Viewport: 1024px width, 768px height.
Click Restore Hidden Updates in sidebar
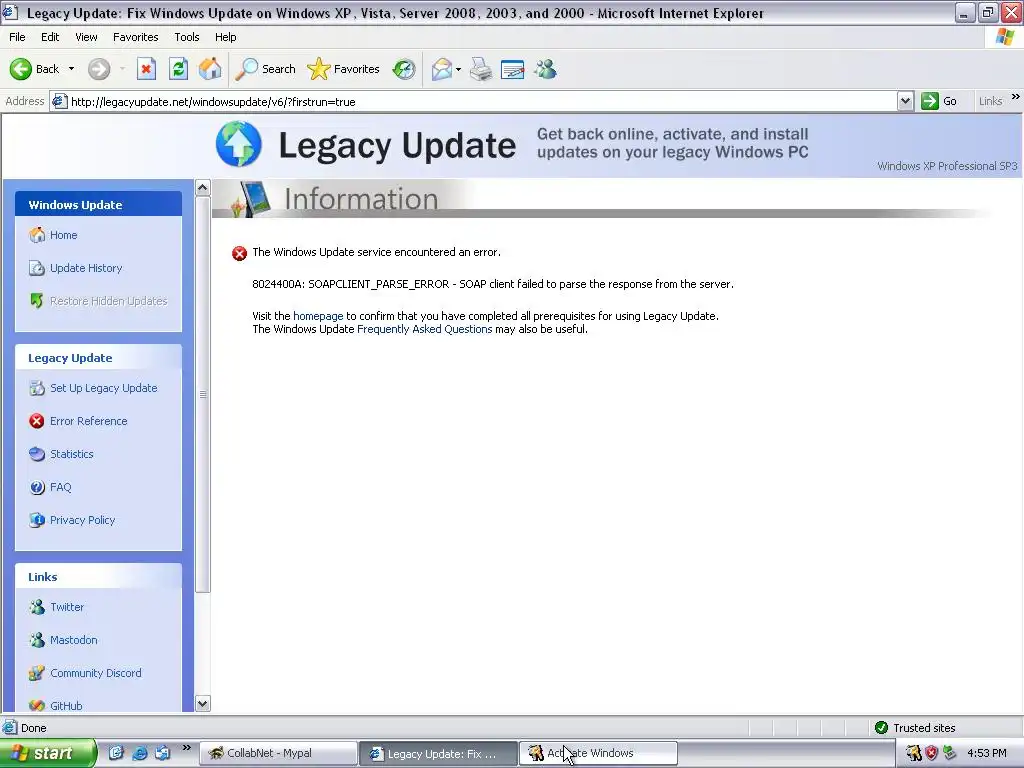coord(108,301)
